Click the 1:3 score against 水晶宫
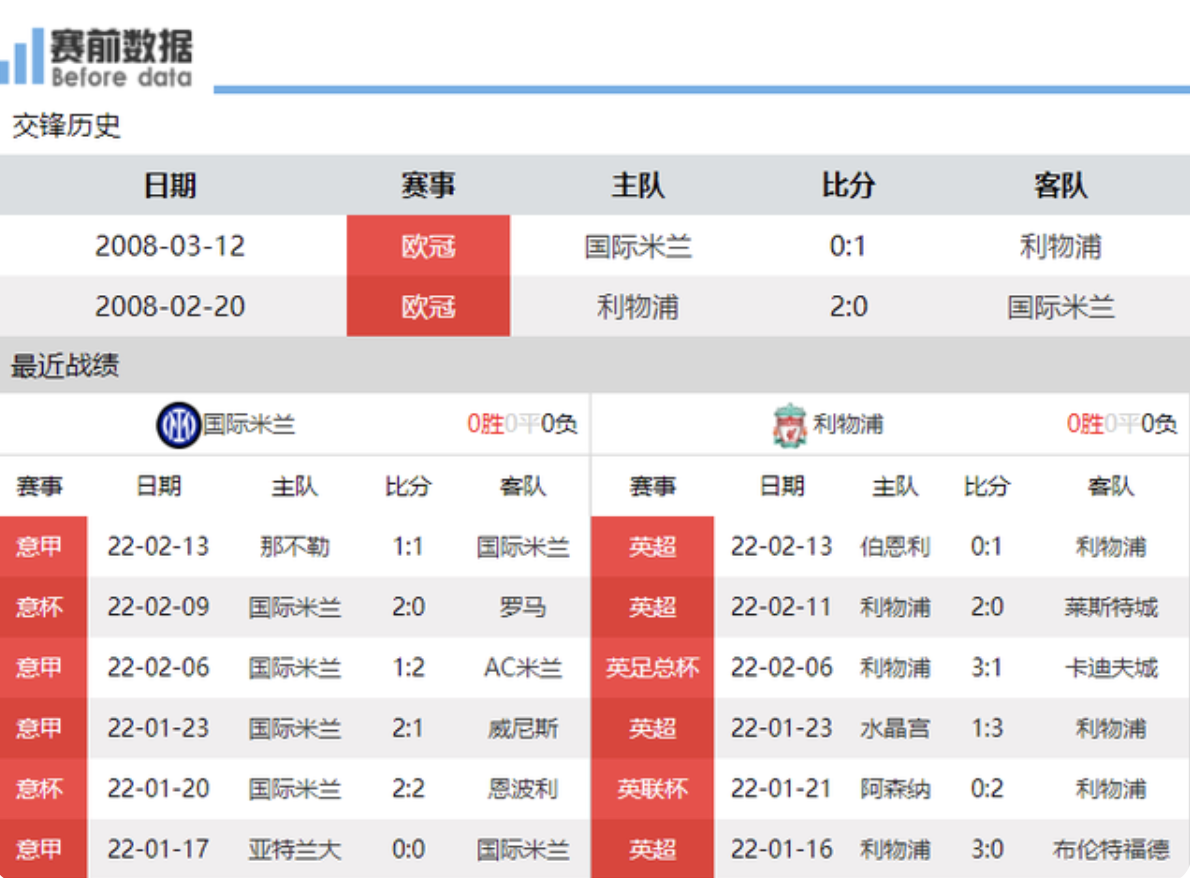The image size is (1190, 878). point(986,728)
